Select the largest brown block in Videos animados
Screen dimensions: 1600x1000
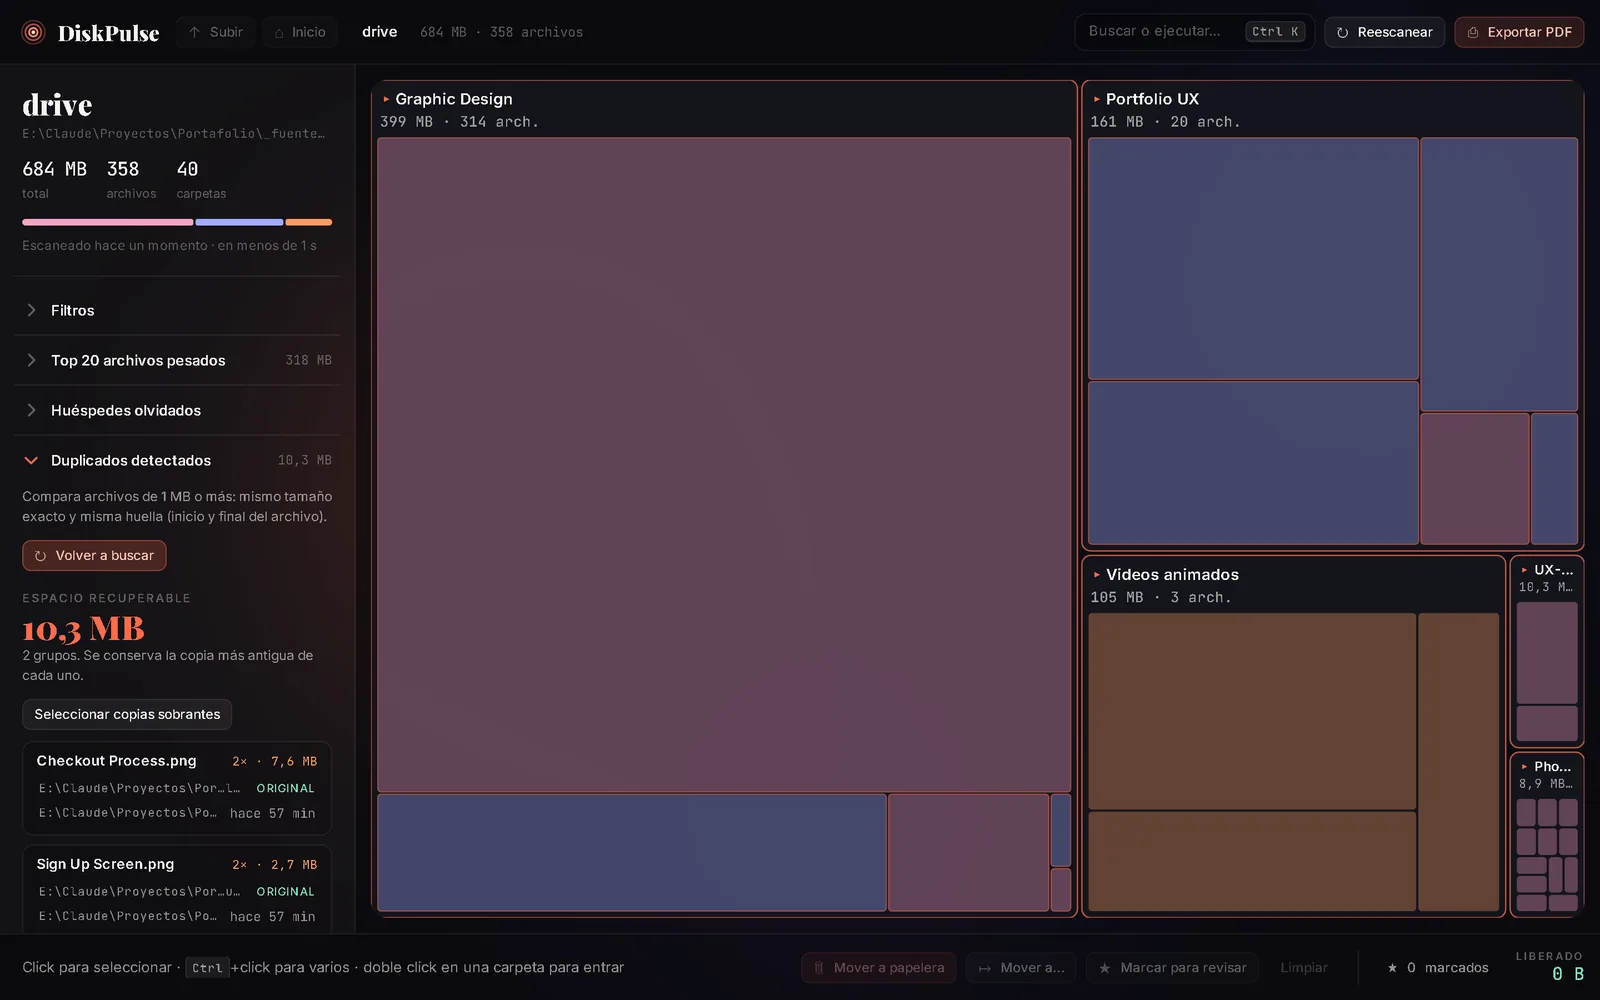point(1252,711)
